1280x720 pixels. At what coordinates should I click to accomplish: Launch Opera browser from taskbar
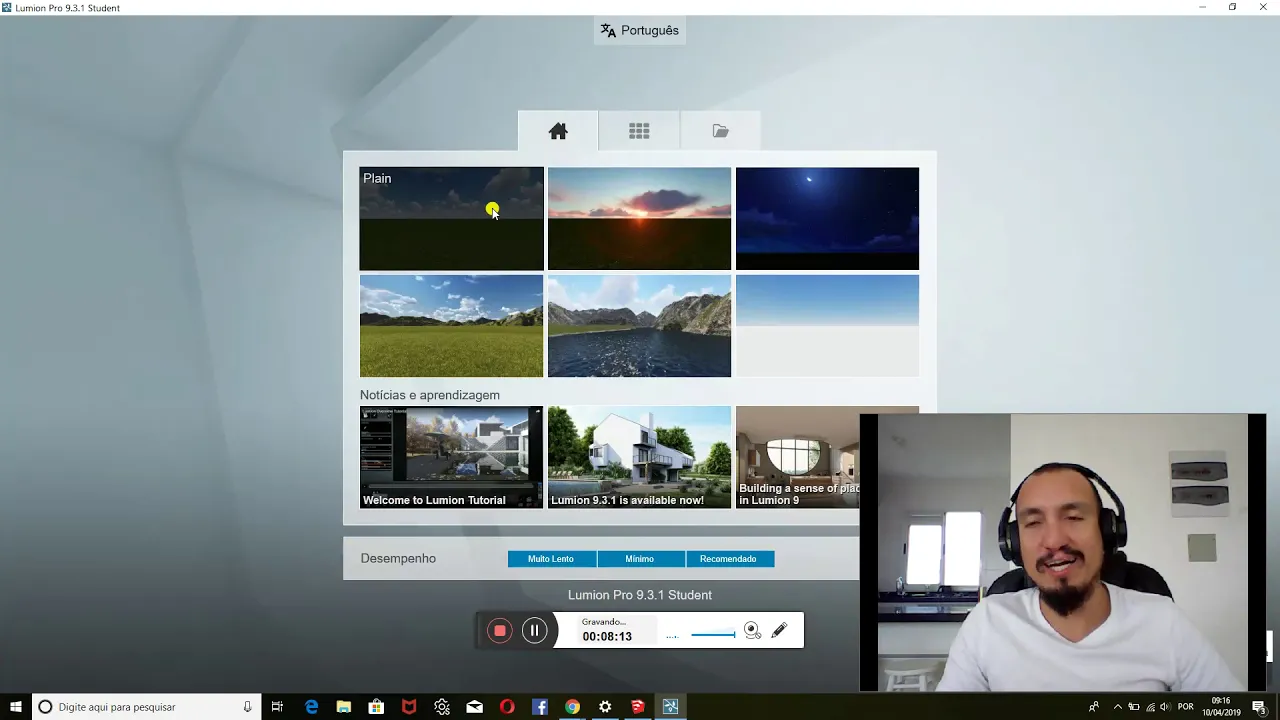click(507, 707)
